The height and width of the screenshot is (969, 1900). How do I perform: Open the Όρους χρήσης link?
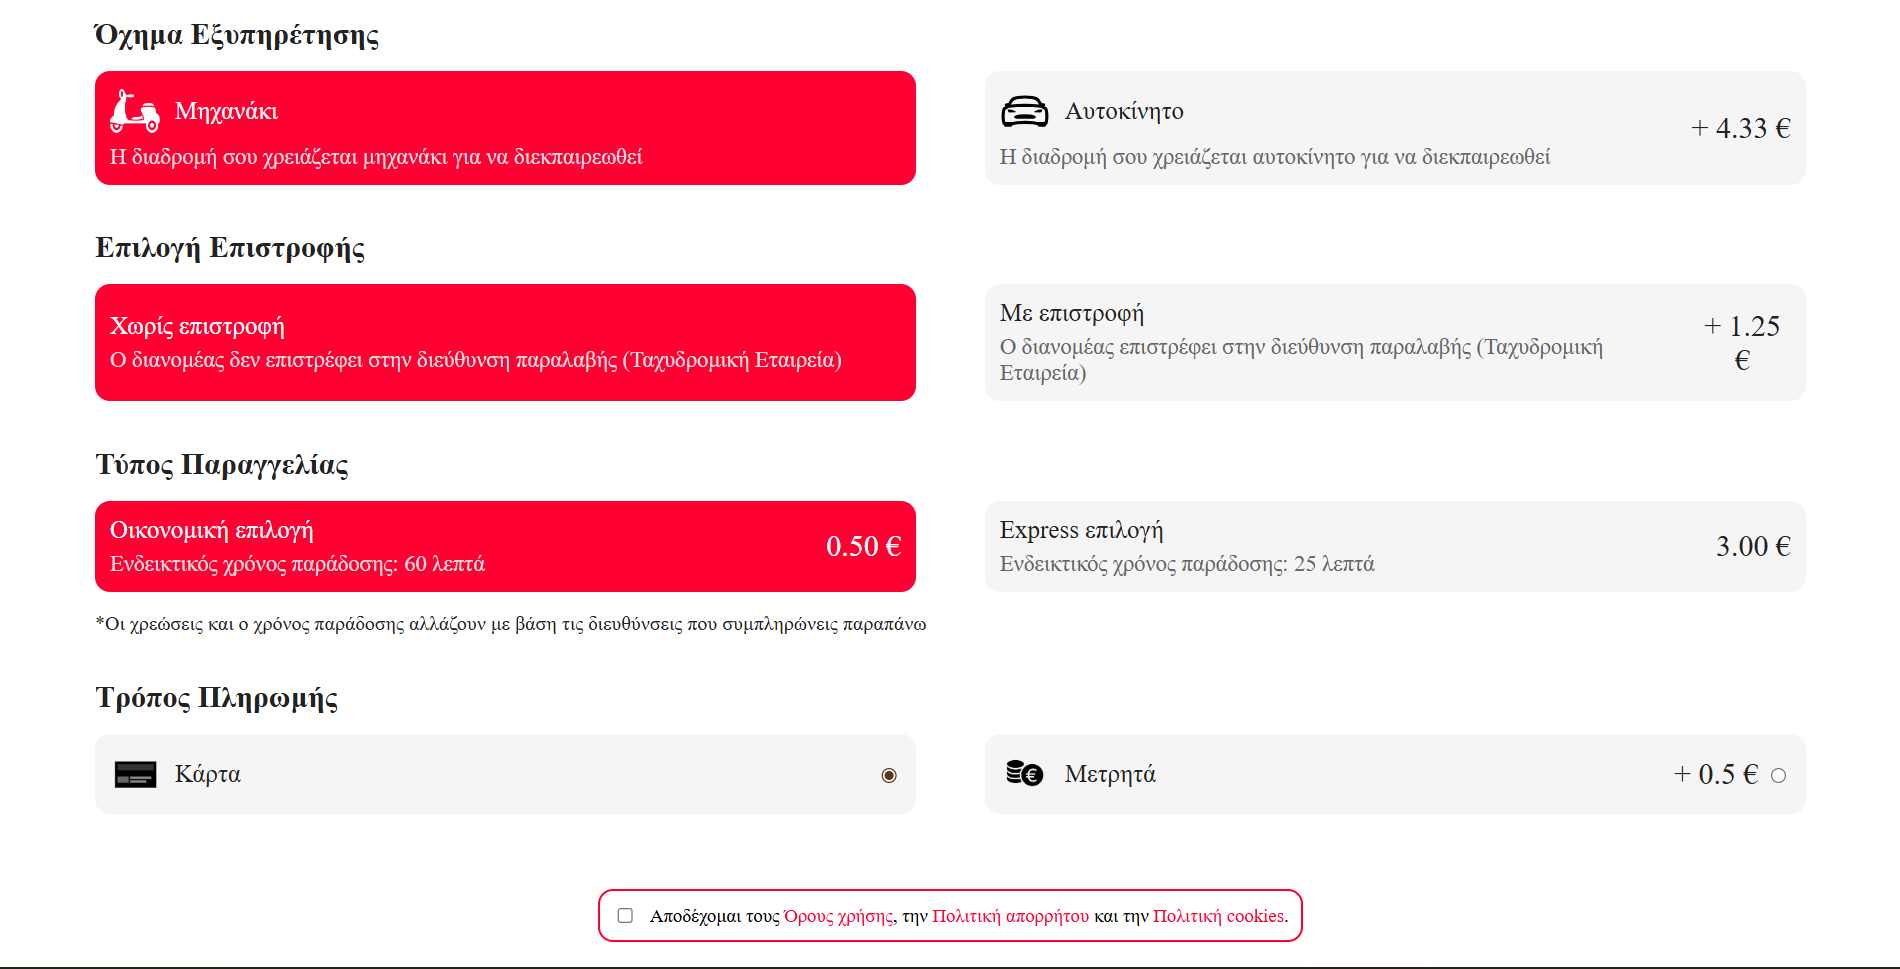click(x=838, y=916)
